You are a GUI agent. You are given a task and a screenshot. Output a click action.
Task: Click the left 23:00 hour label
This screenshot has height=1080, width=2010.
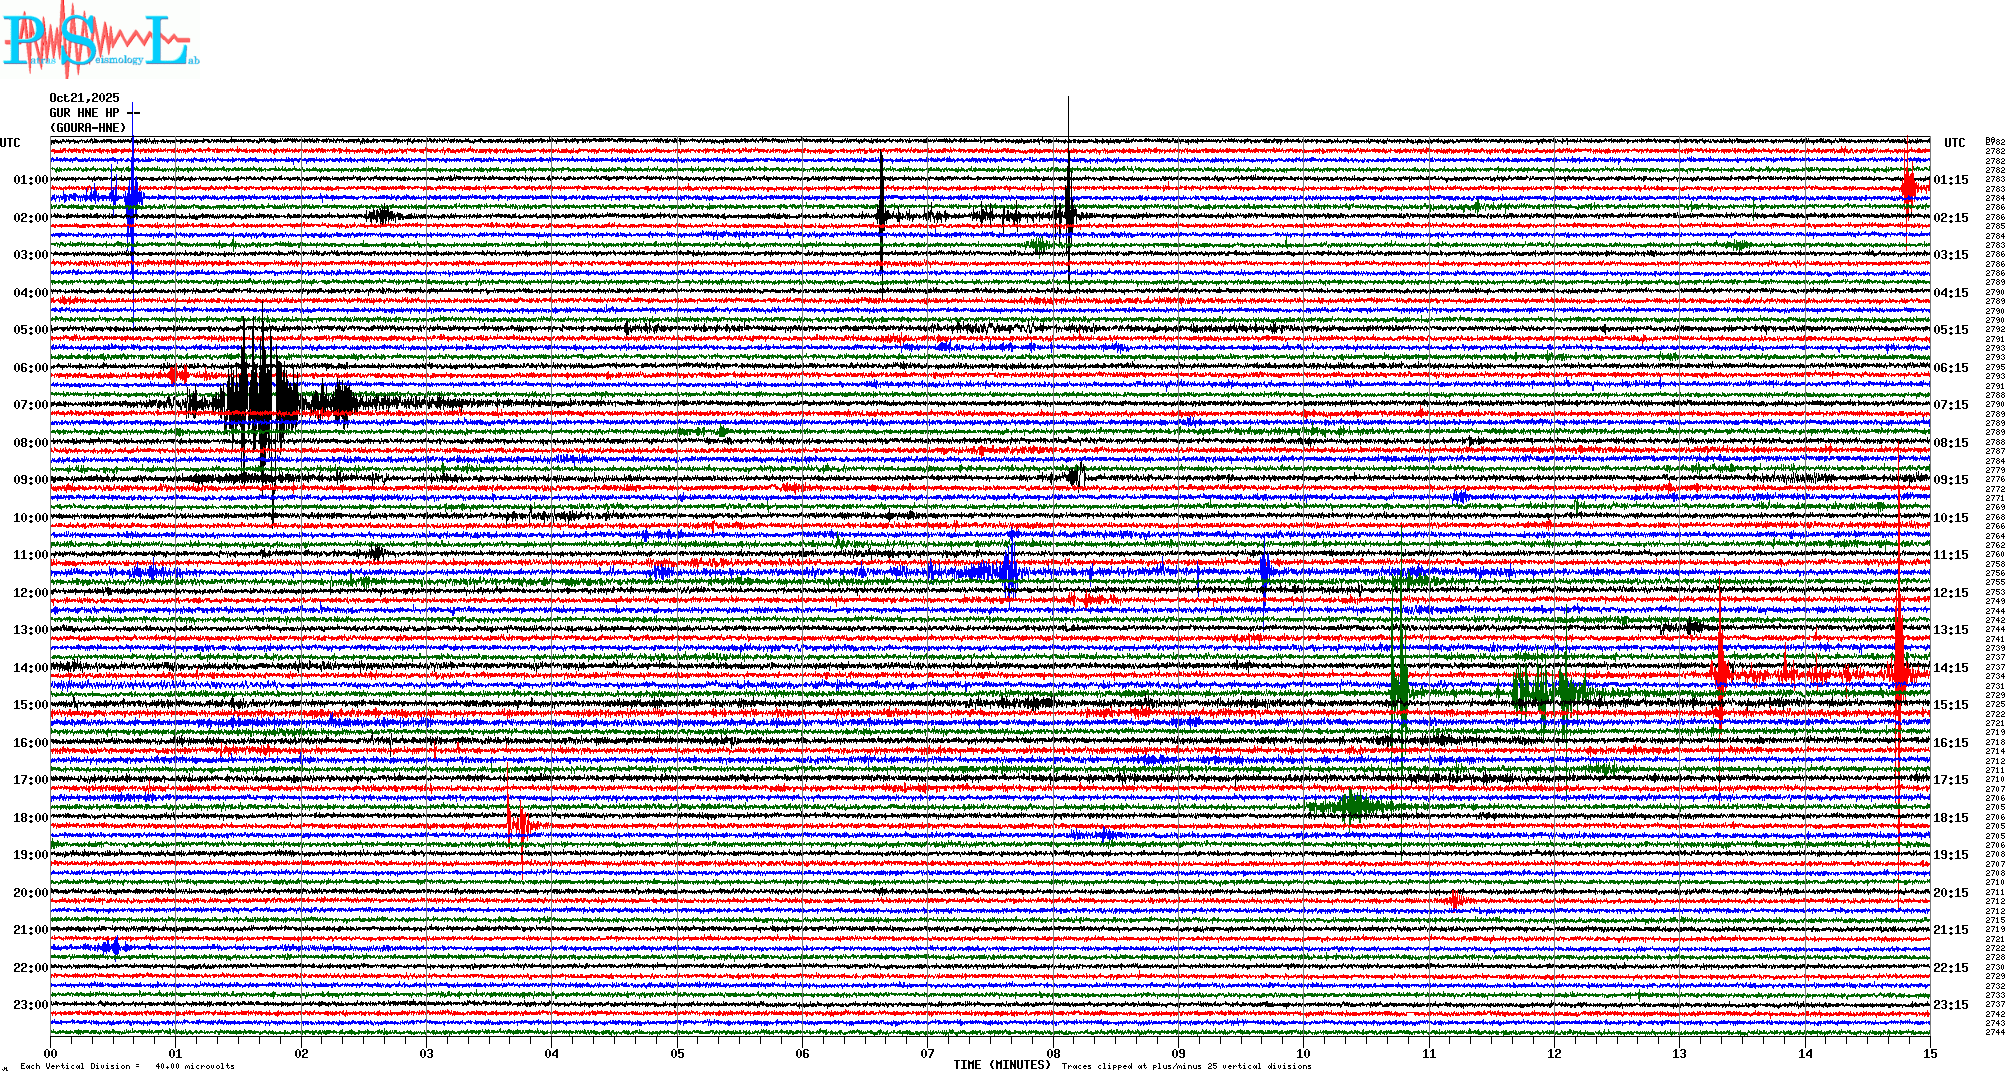click(x=30, y=1005)
